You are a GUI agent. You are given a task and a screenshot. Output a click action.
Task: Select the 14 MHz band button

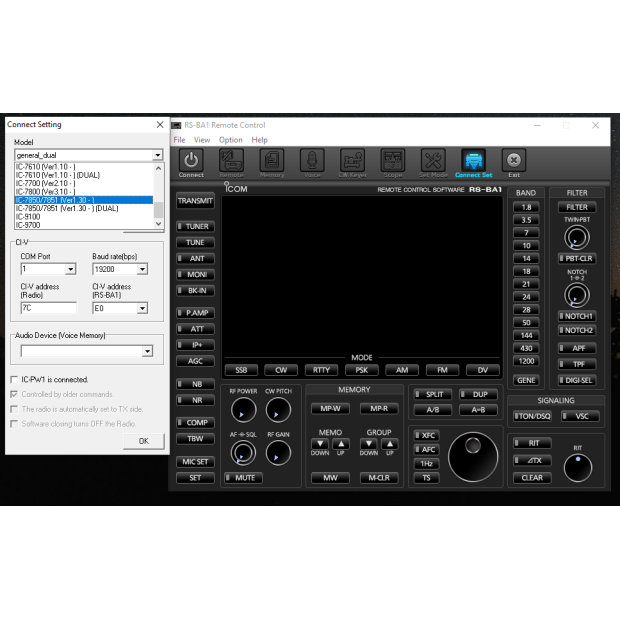[526, 259]
